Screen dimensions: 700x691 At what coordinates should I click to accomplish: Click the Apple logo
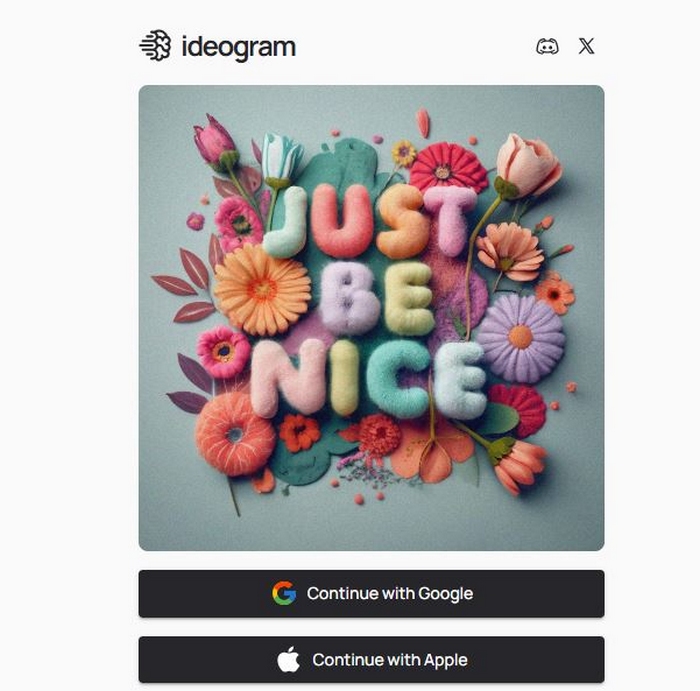pyautogui.click(x=288, y=659)
